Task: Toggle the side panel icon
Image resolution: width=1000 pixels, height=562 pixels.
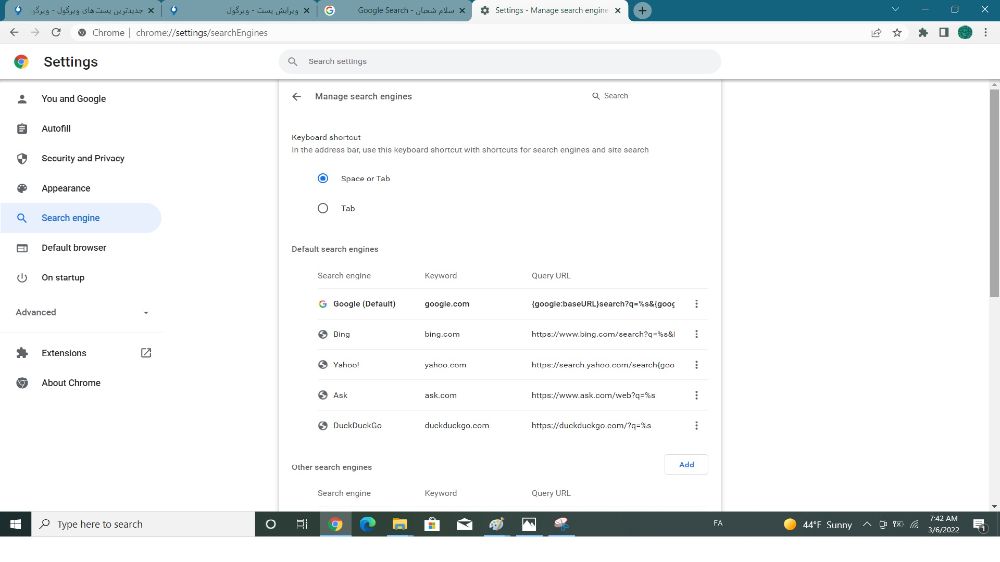Action: [944, 33]
